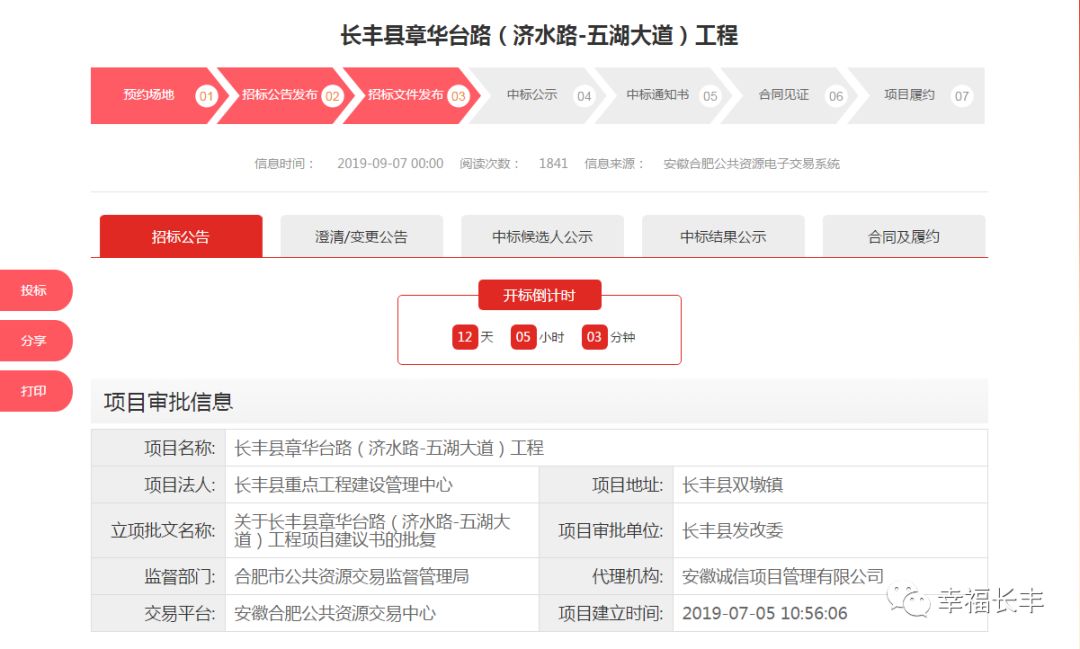Click the 项目名称 value cell
1080x649 pixels.
[606, 448]
